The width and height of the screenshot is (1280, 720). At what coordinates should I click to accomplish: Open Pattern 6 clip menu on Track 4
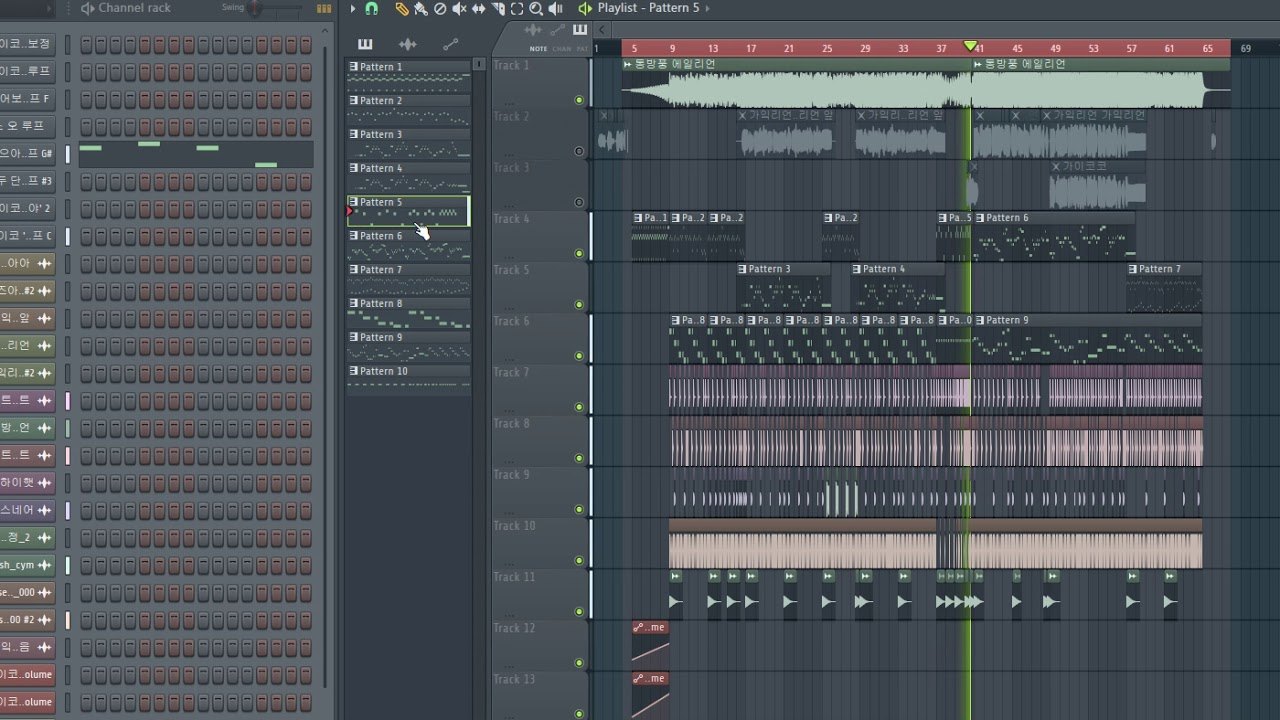[x=981, y=218]
